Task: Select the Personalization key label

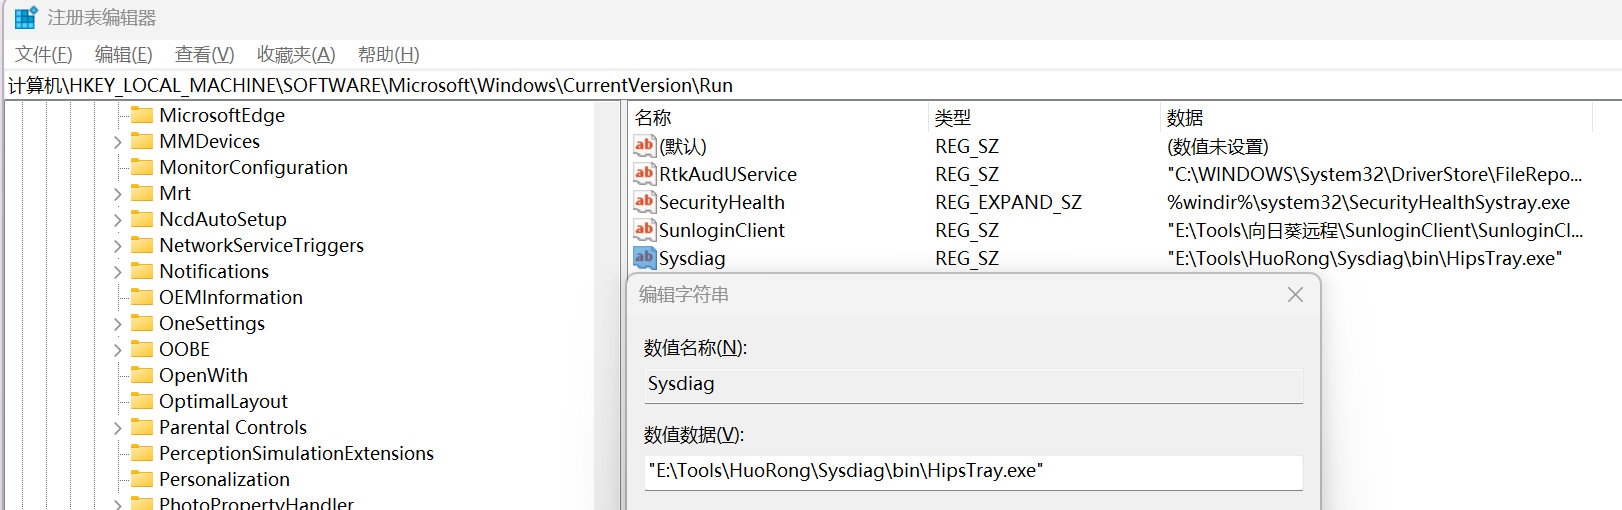Action: (x=225, y=479)
